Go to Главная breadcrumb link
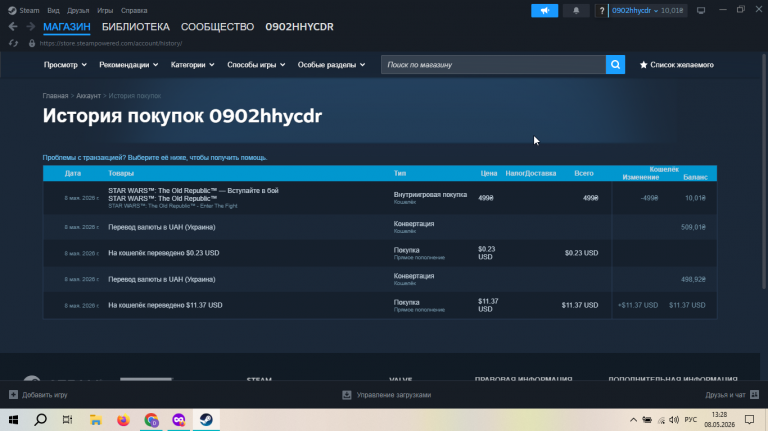 (x=55, y=96)
